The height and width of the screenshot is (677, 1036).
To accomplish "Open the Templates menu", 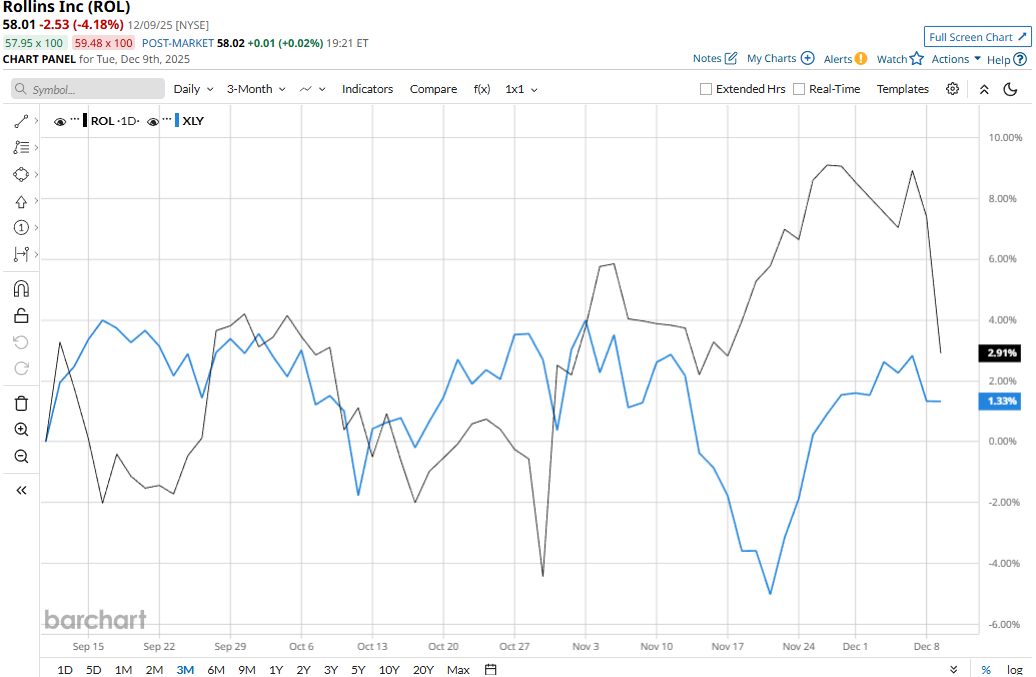I will pos(903,89).
